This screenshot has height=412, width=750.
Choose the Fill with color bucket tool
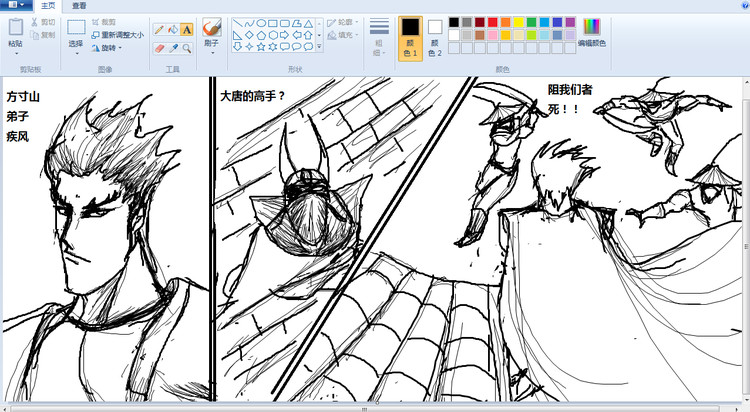coord(173,30)
